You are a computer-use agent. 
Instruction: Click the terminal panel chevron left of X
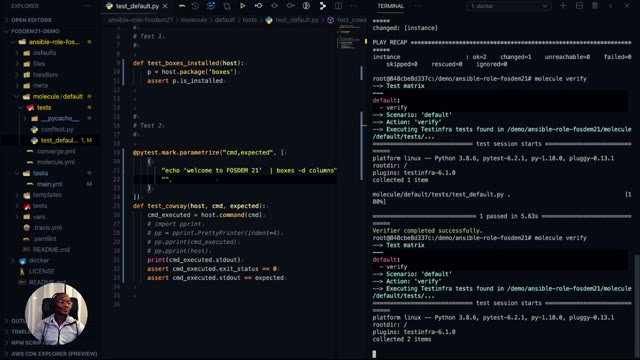pyautogui.click(x=611, y=6)
